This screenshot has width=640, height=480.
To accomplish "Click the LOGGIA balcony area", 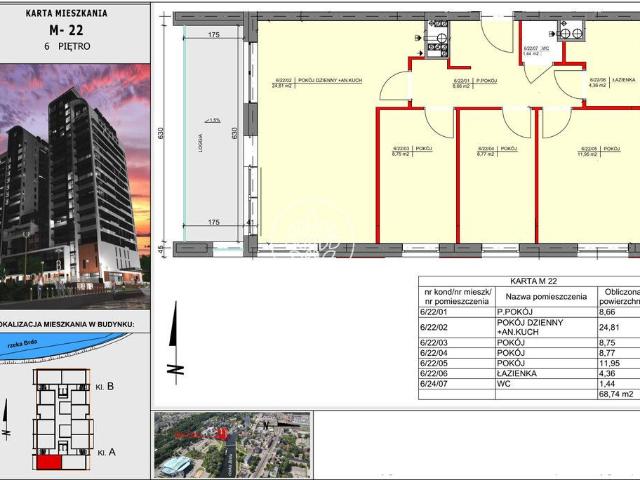I will click(211, 133).
